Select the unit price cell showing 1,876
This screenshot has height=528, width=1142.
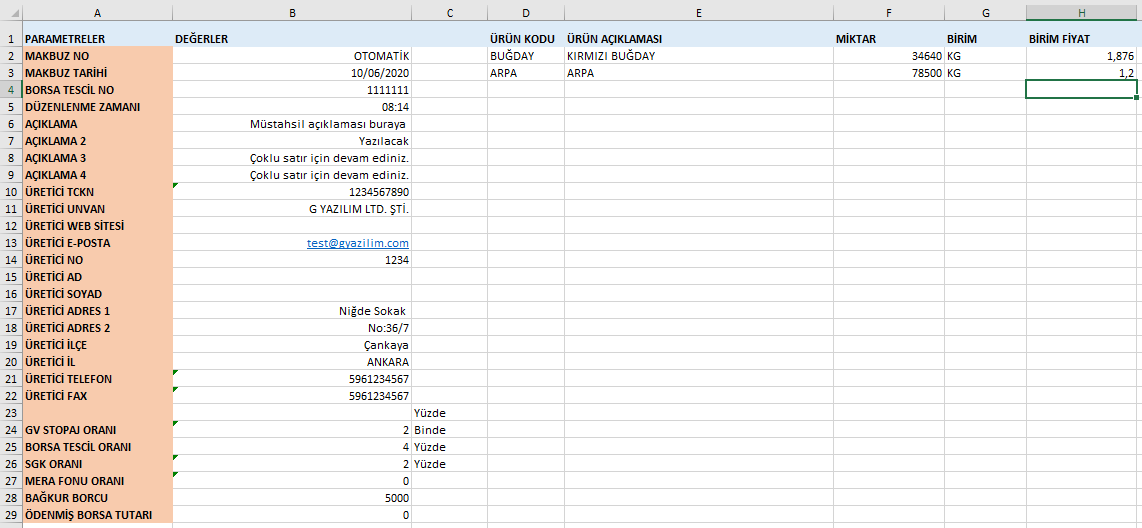click(1082, 56)
